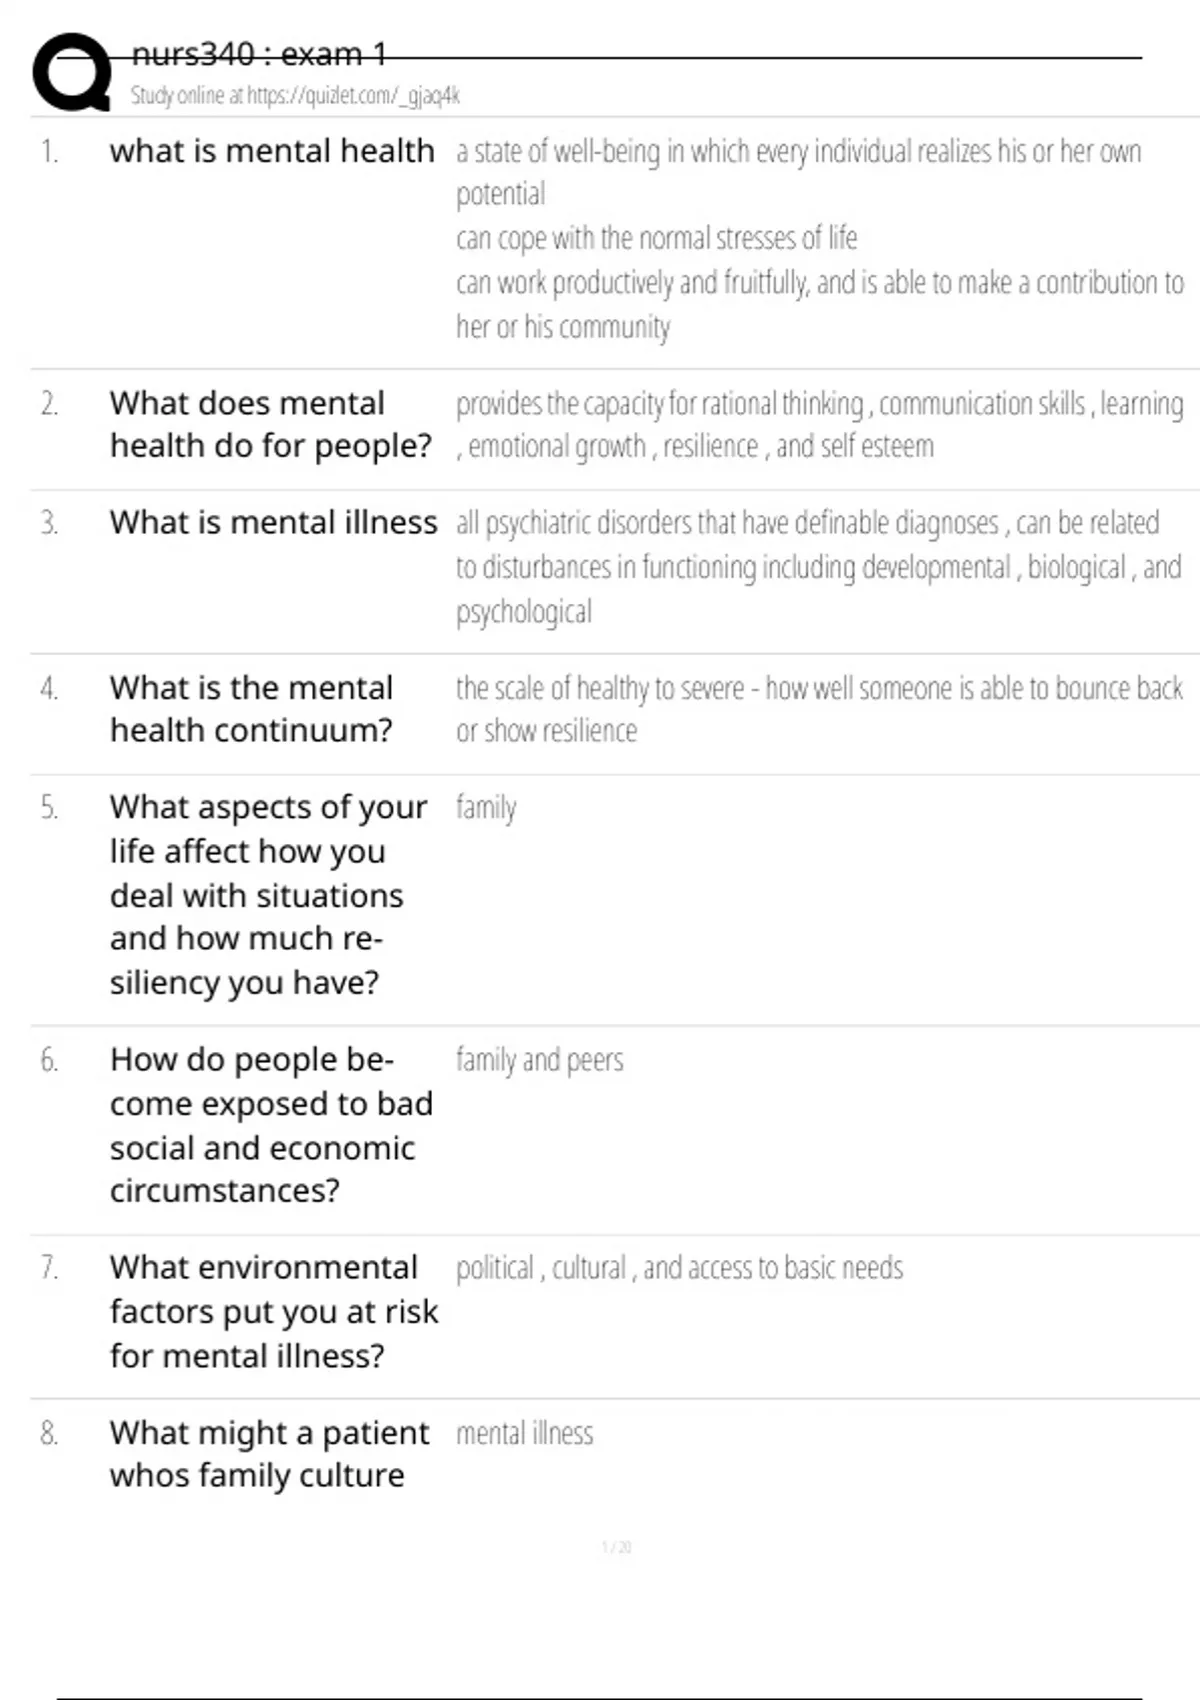1200x1700 pixels.
Task: Click the page number indicator '1 / 20'
Action: (616, 1547)
